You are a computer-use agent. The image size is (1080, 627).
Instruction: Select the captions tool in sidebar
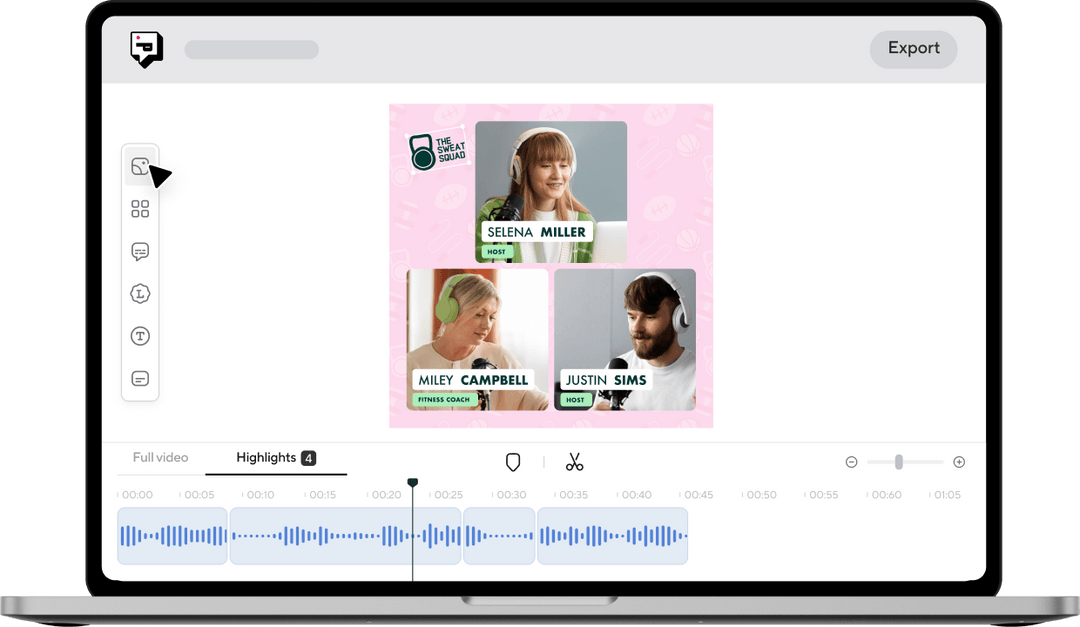pyautogui.click(x=140, y=251)
